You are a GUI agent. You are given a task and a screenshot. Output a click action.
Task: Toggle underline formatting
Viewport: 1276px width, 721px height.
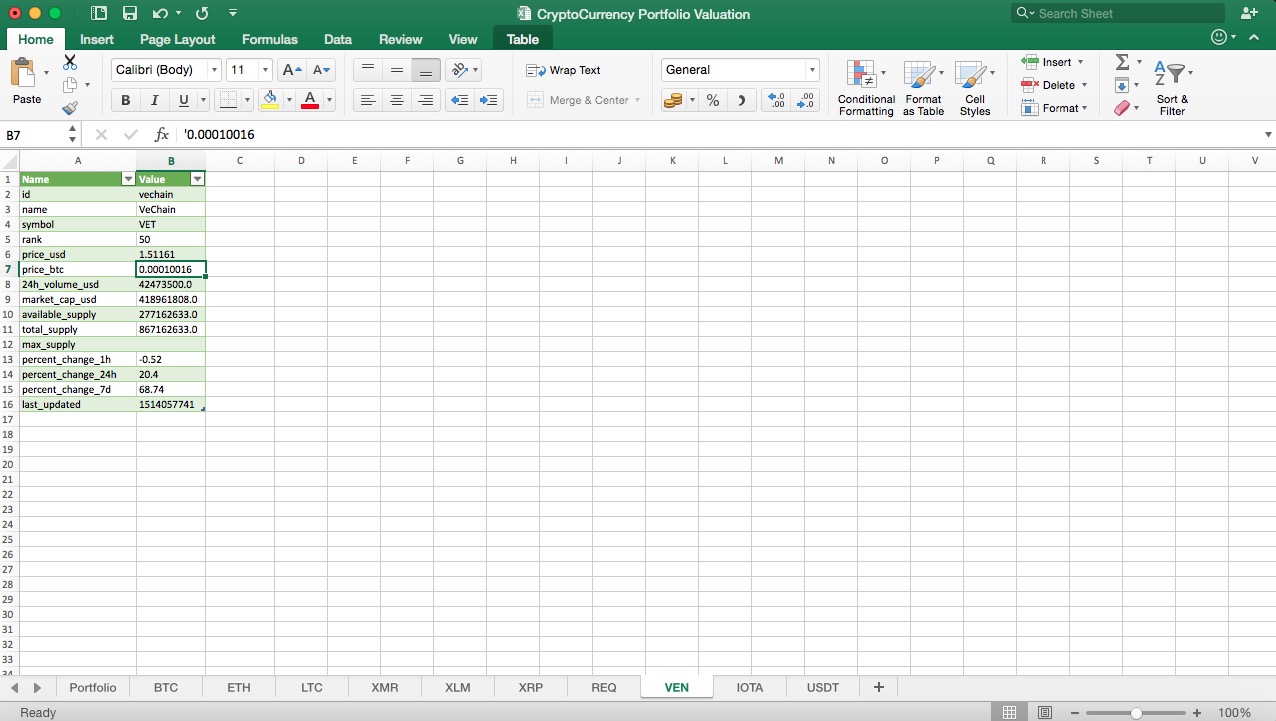[x=184, y=100]
